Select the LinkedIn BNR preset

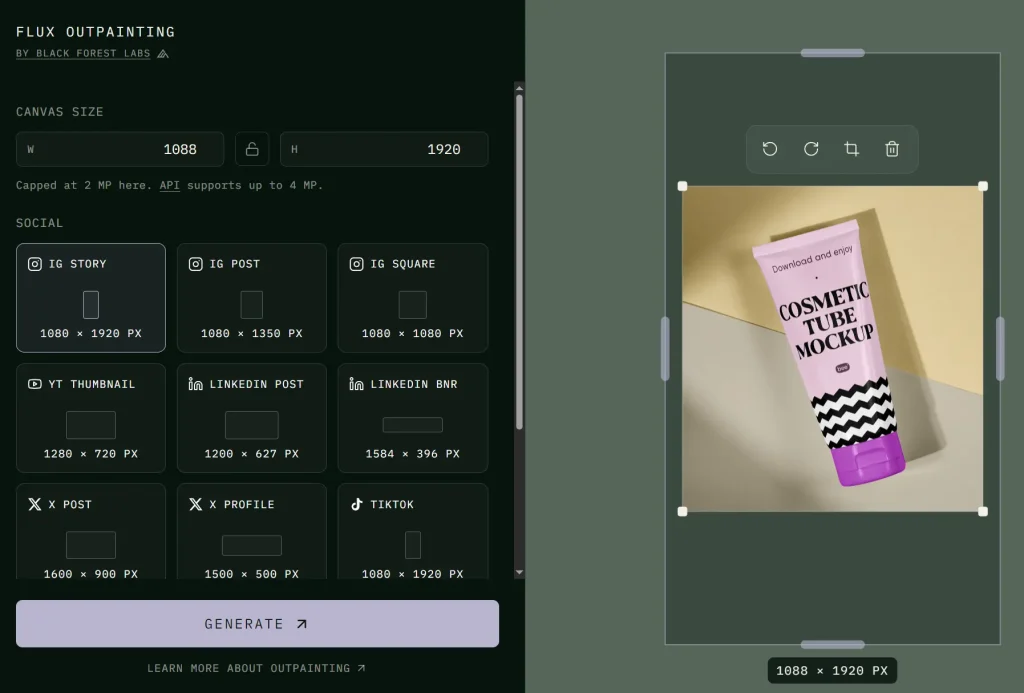(413, 418)
